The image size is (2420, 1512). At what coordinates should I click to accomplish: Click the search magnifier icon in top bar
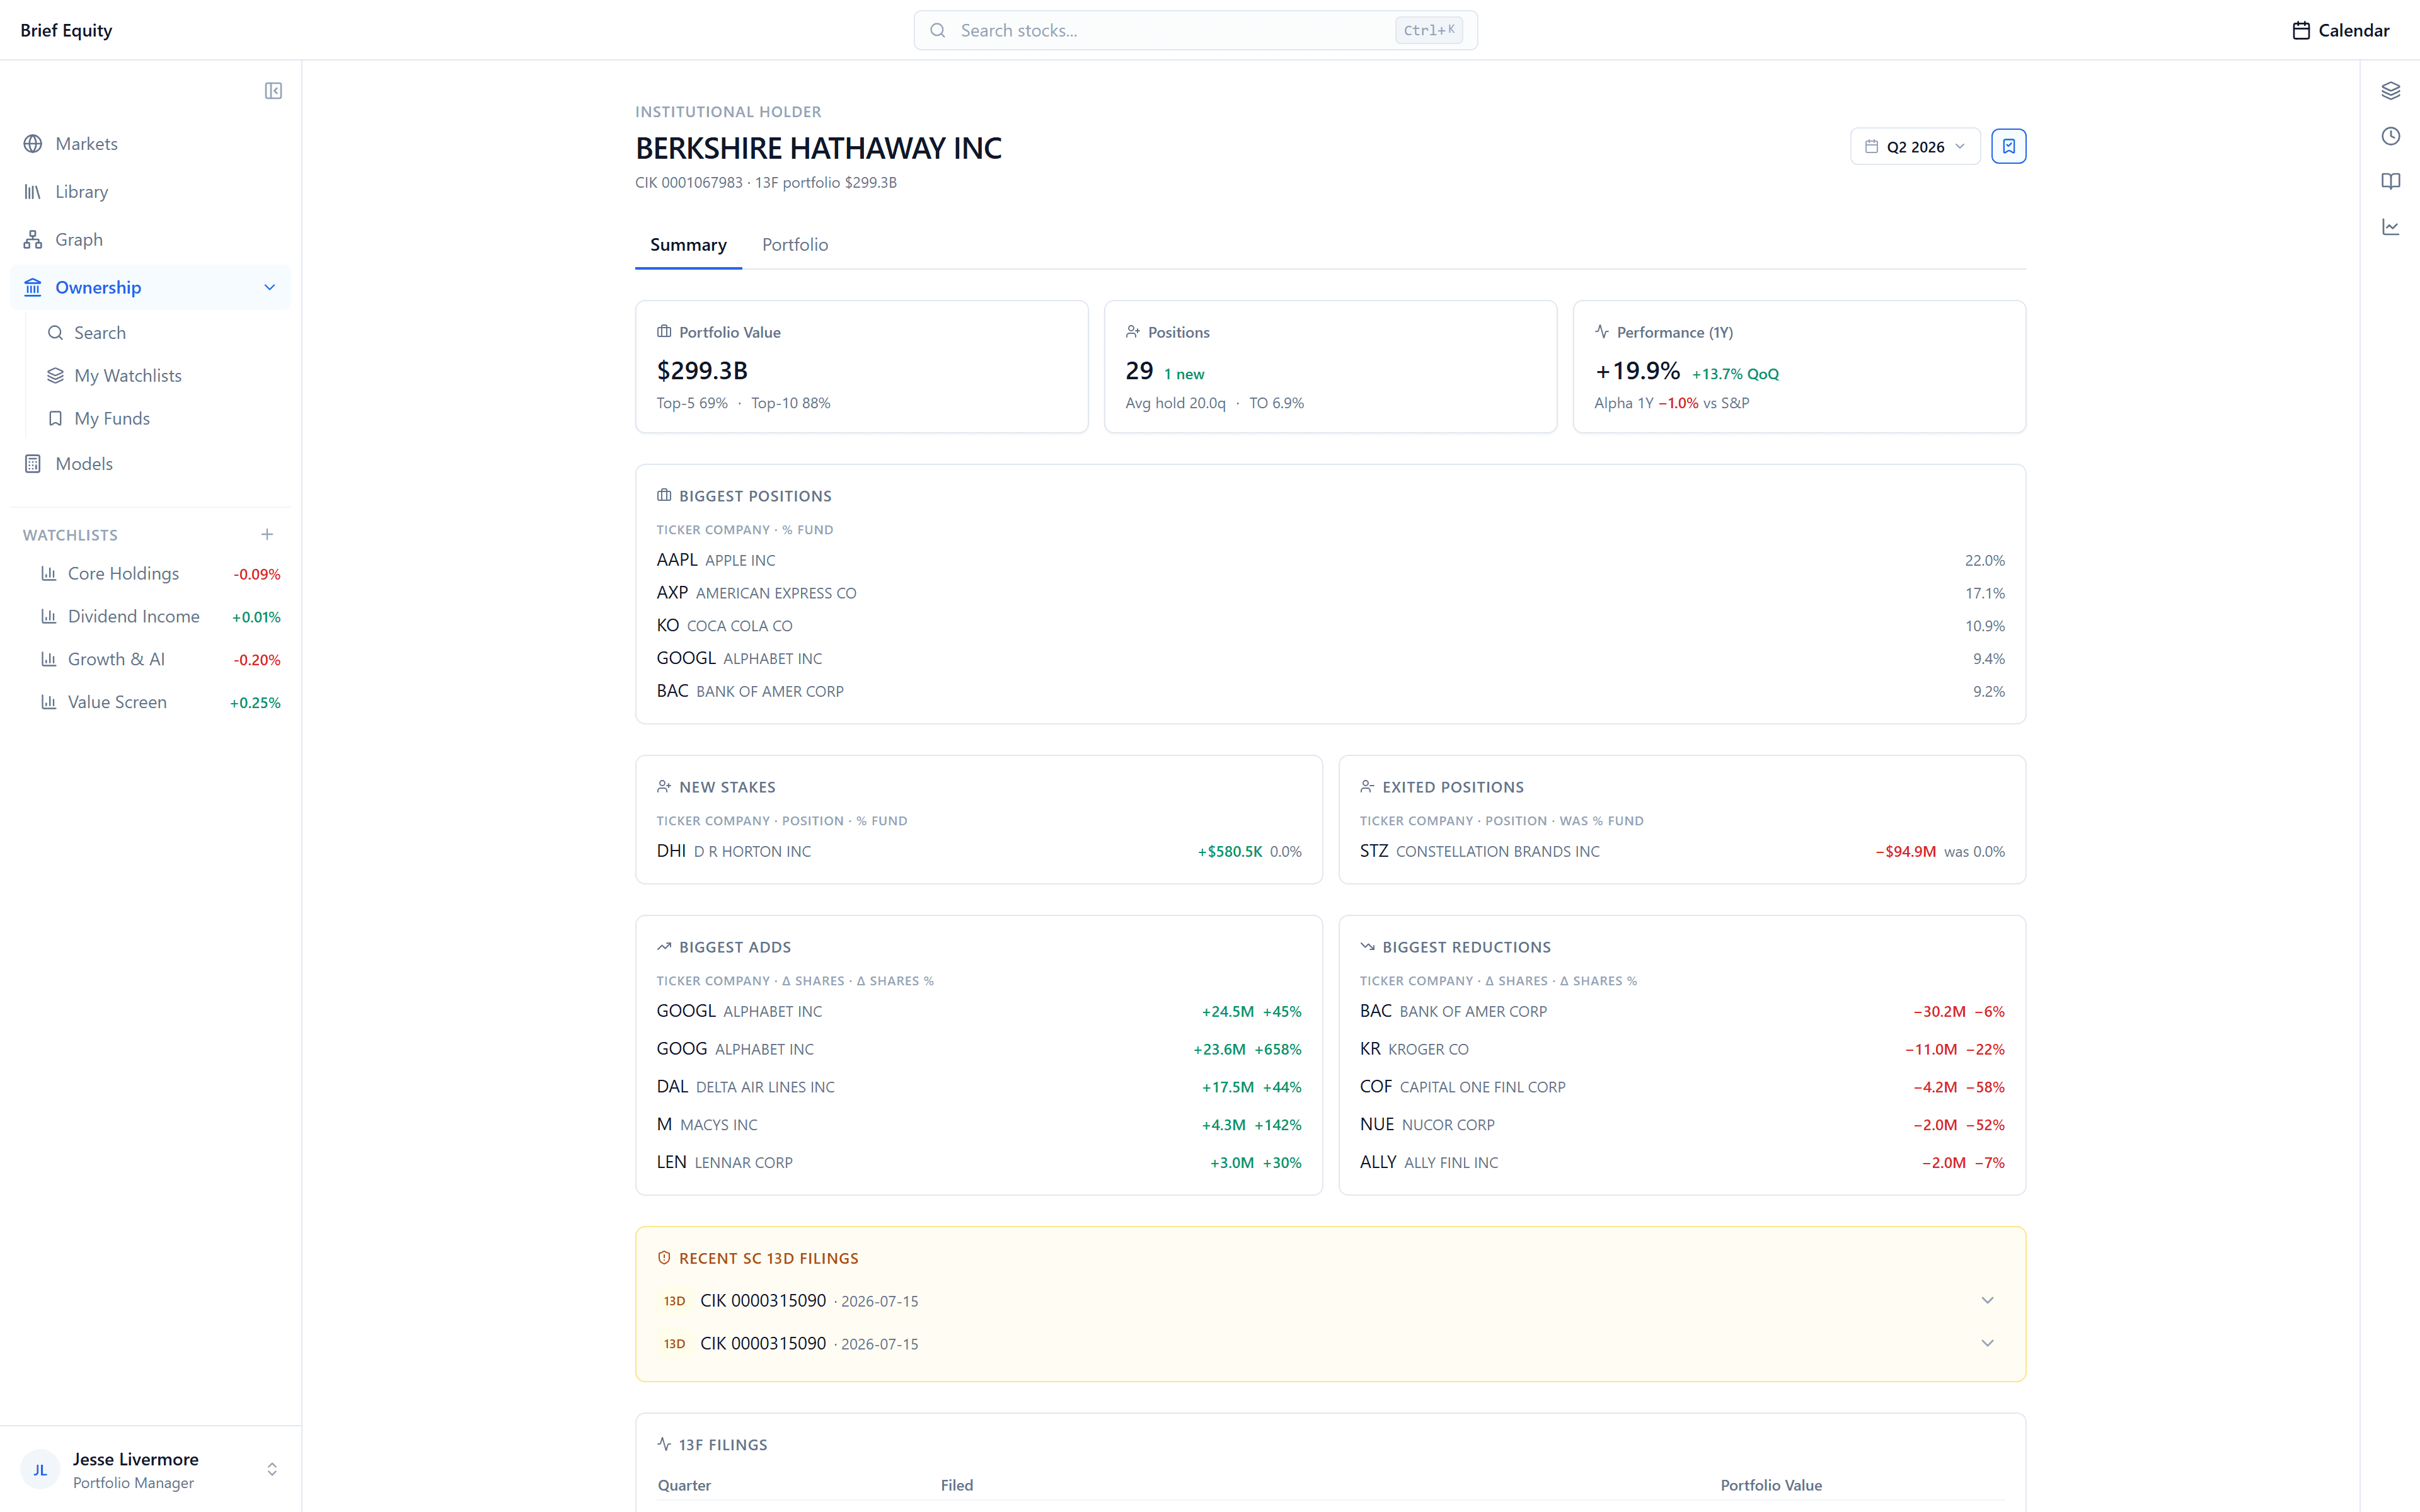[938, 30]
